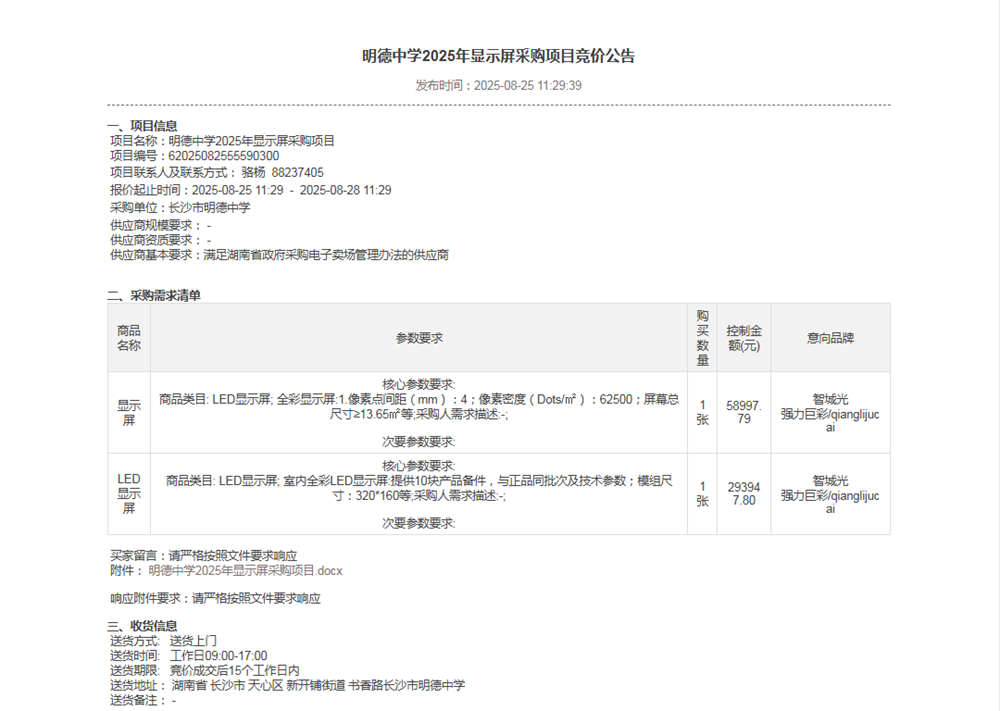Click the 供应商规模要求 line
The width and height of the screenshot is (1000, 711).
pyautogui.click(x=160, y=225)
